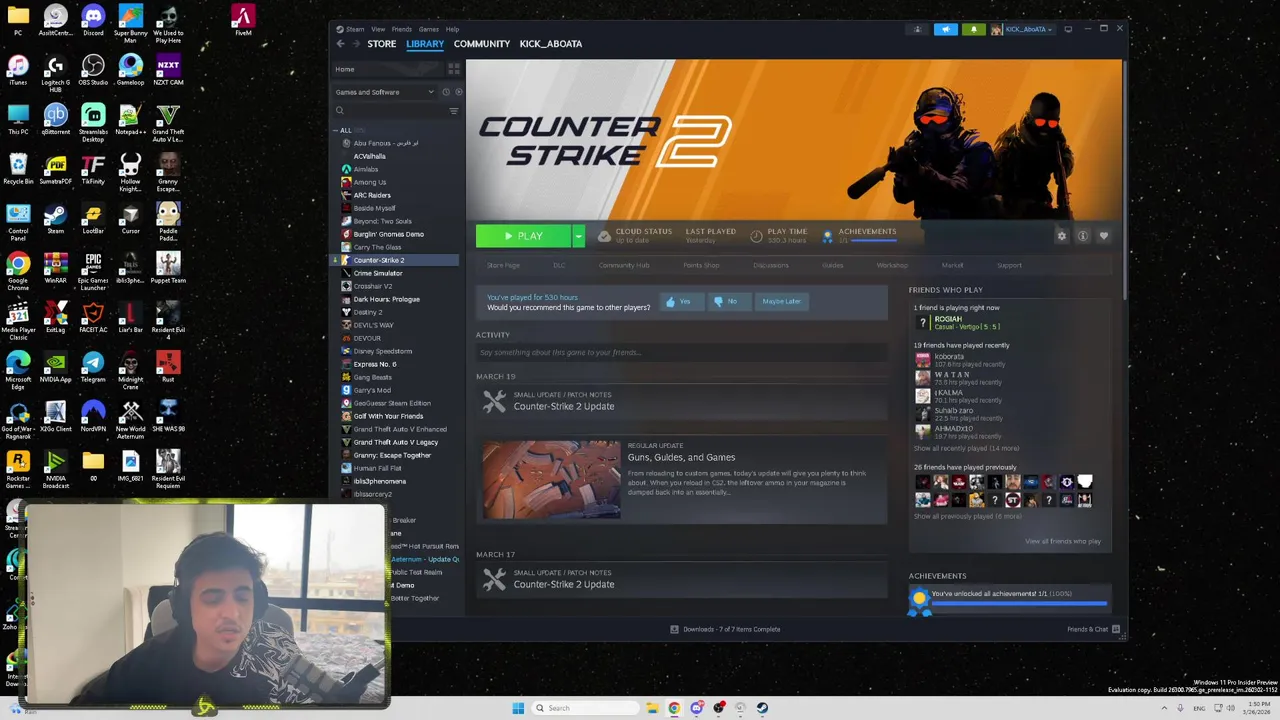Viewport: 1280px width, 720px height.
Task: Open the Workshop link
Action: click(892, 265)
